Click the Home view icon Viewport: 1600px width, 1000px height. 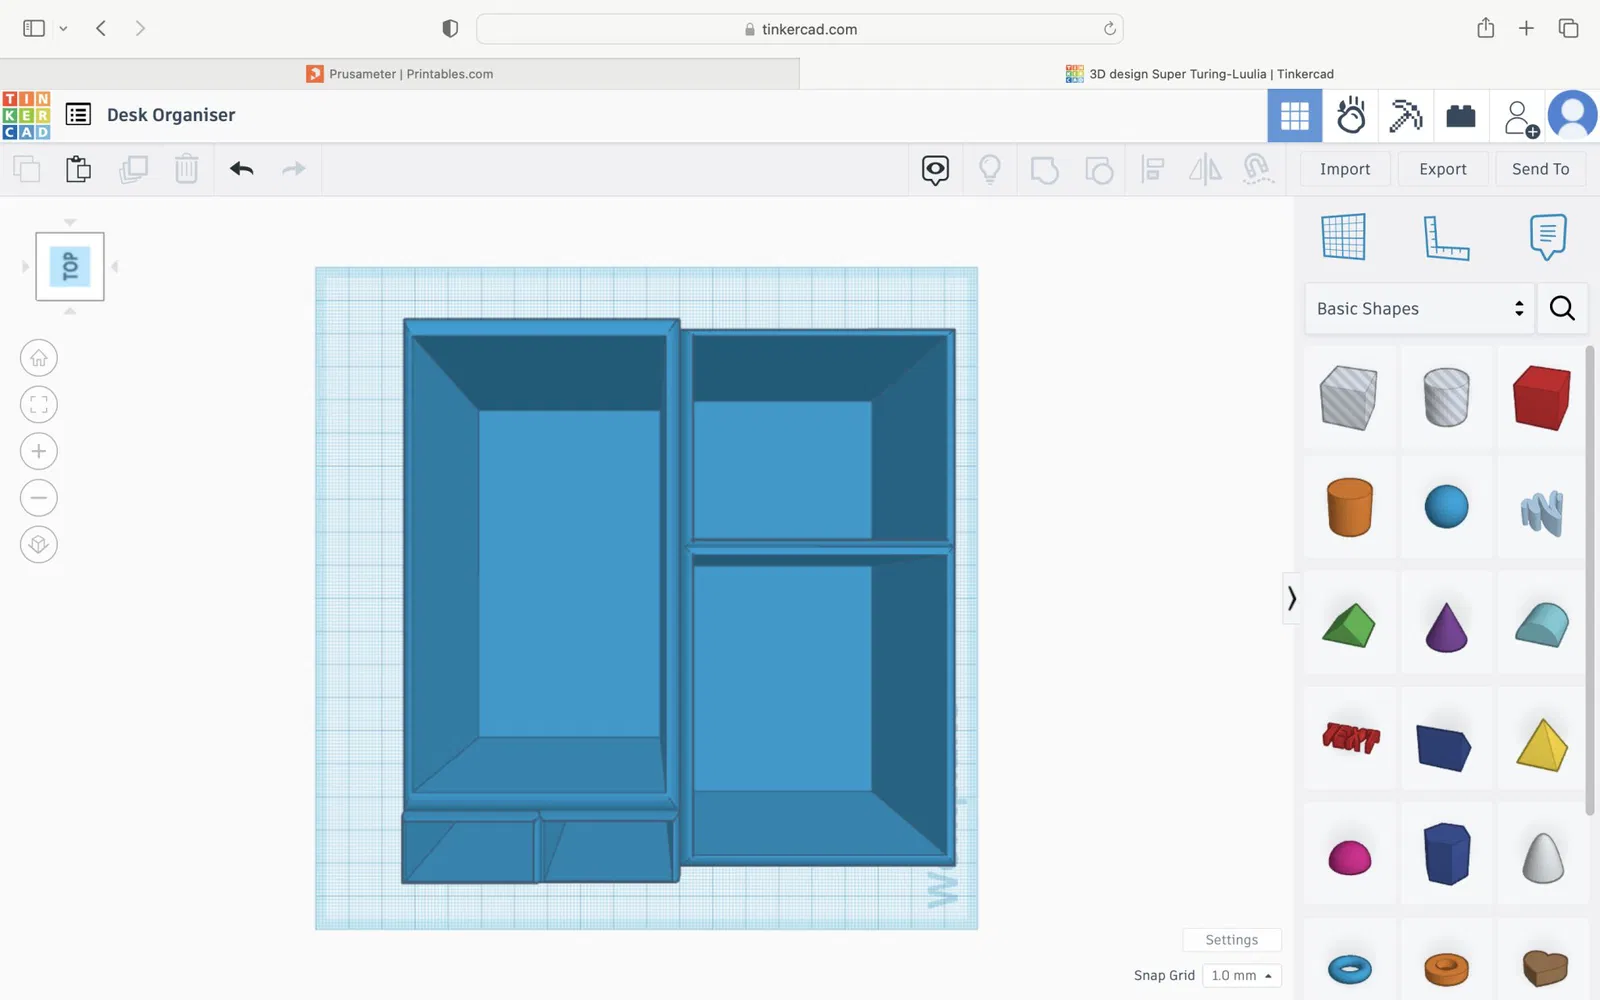click(x=39, y=358)
